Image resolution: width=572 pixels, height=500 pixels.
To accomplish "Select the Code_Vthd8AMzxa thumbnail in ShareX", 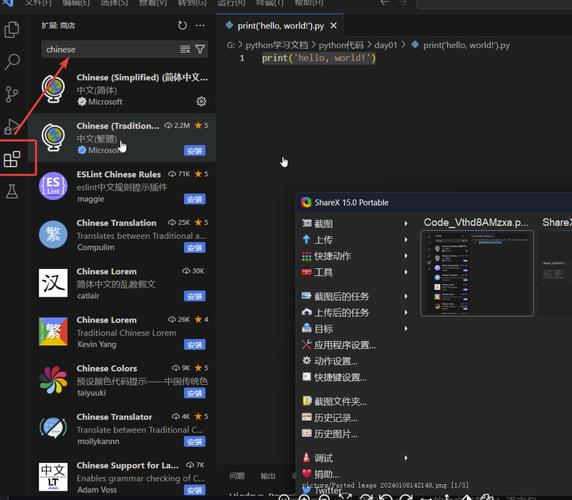I will tap(477, 273).
